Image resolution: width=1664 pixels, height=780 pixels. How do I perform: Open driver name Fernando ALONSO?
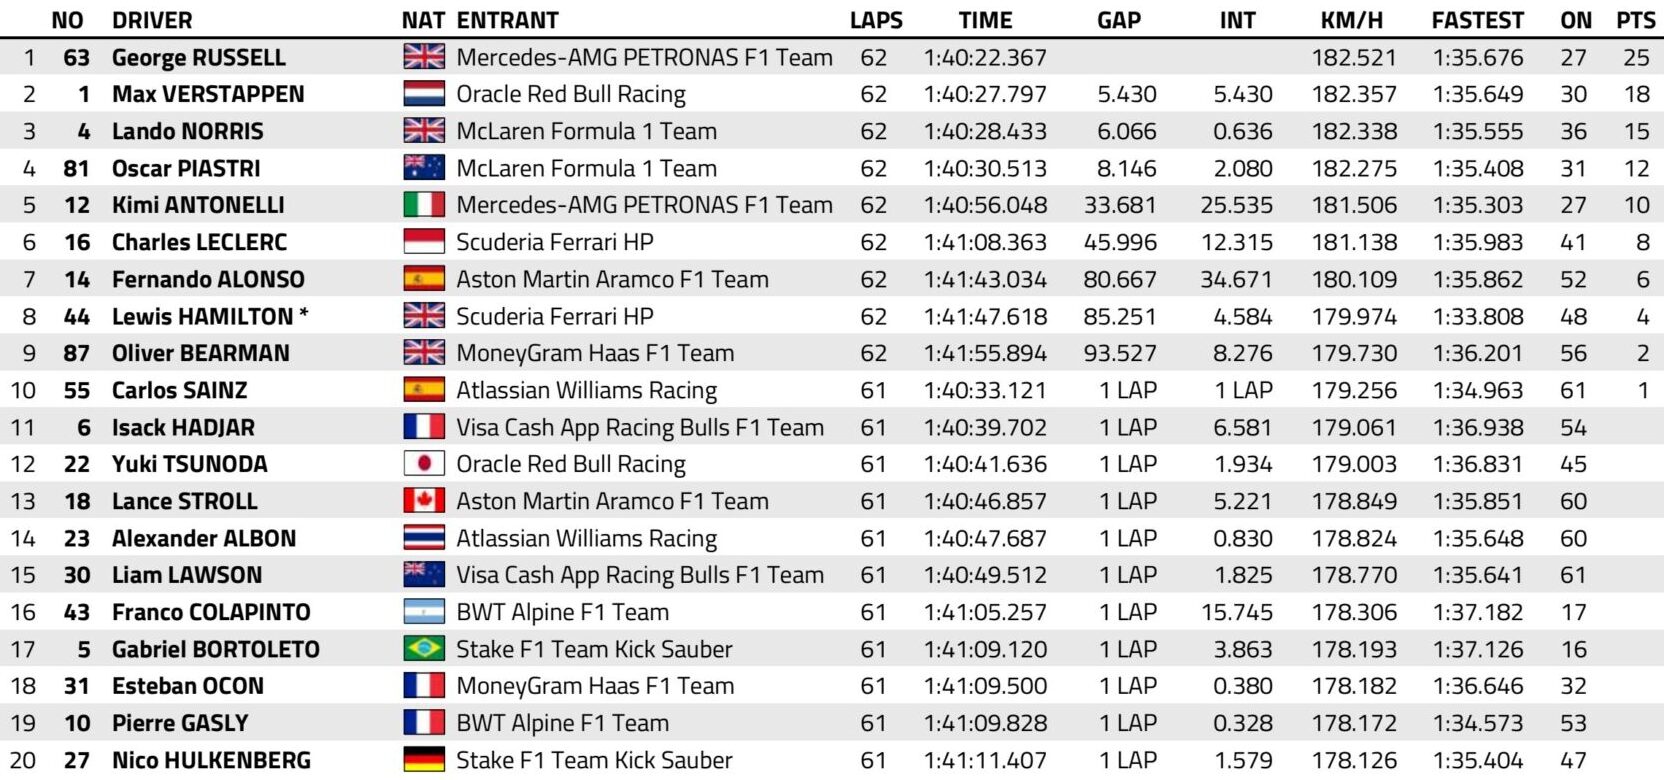click(208, 279)
